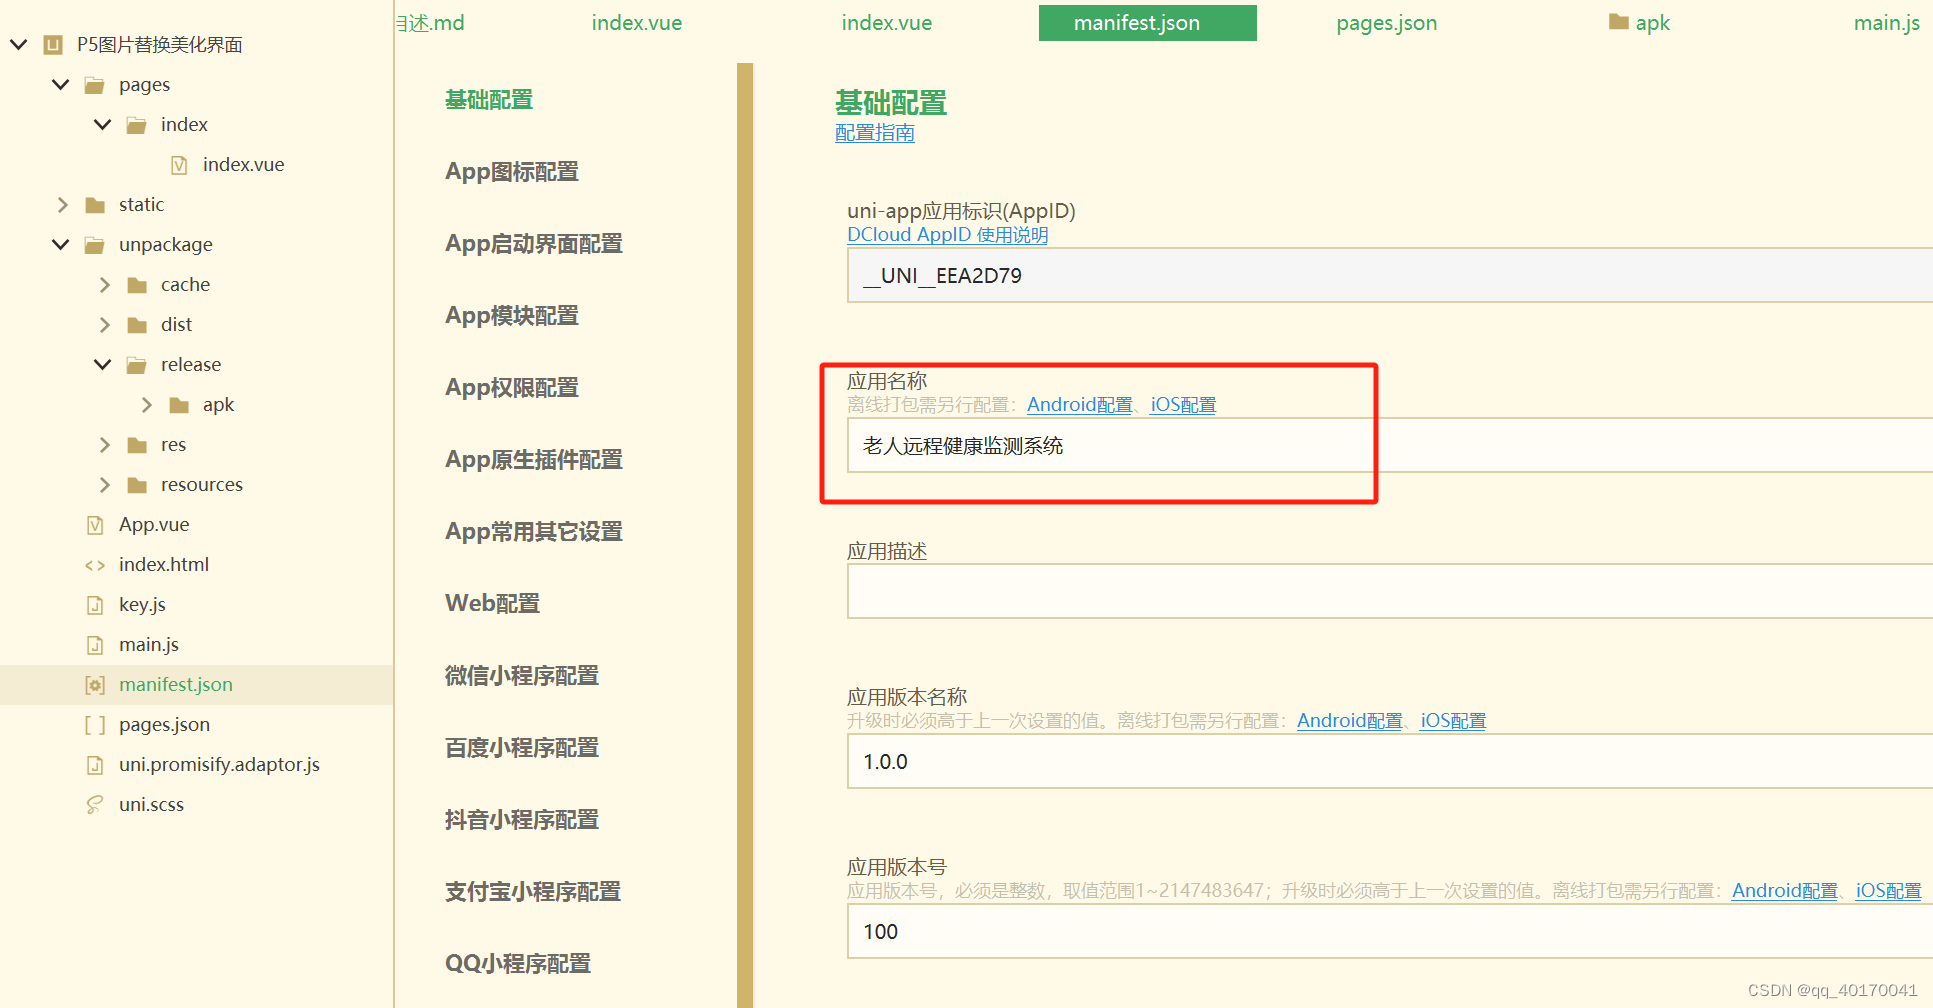Open iOS配置 link under 应用版本号

coord(1888,891)
